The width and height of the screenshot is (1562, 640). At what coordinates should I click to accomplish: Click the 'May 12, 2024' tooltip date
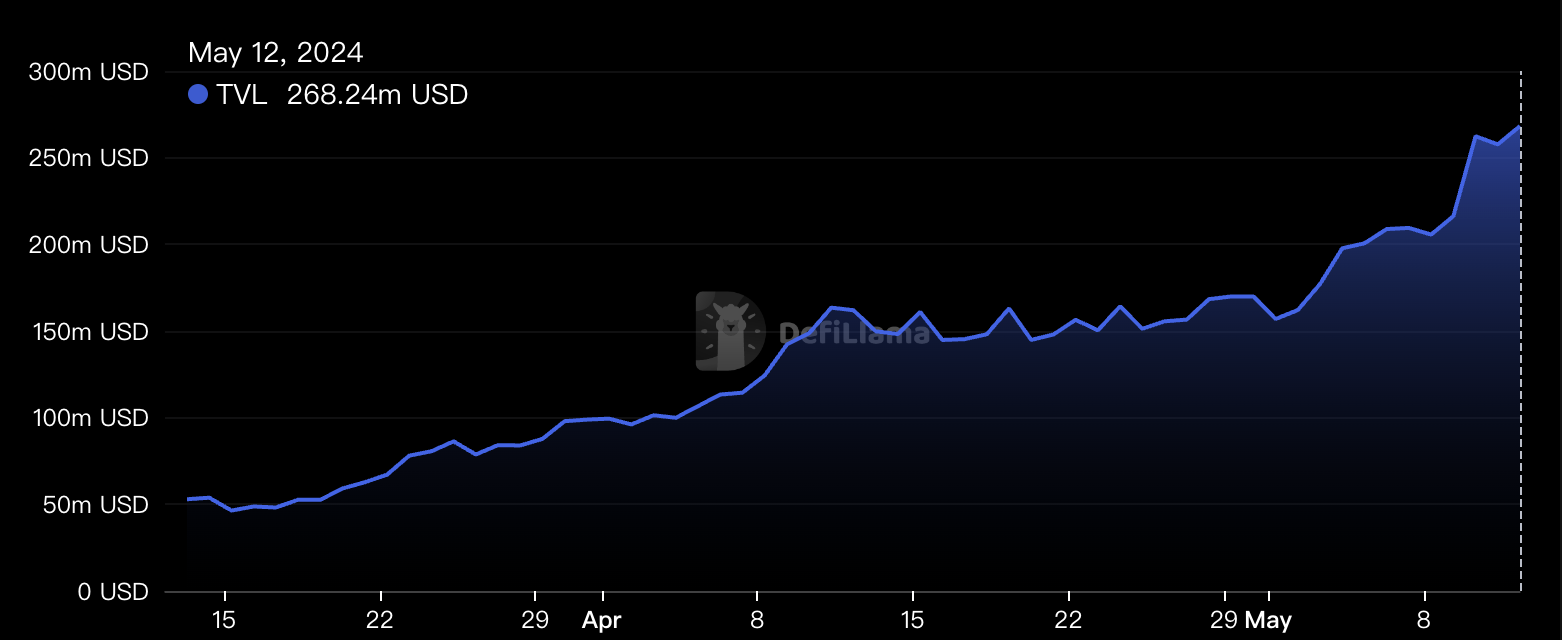[x=276, y=52]
